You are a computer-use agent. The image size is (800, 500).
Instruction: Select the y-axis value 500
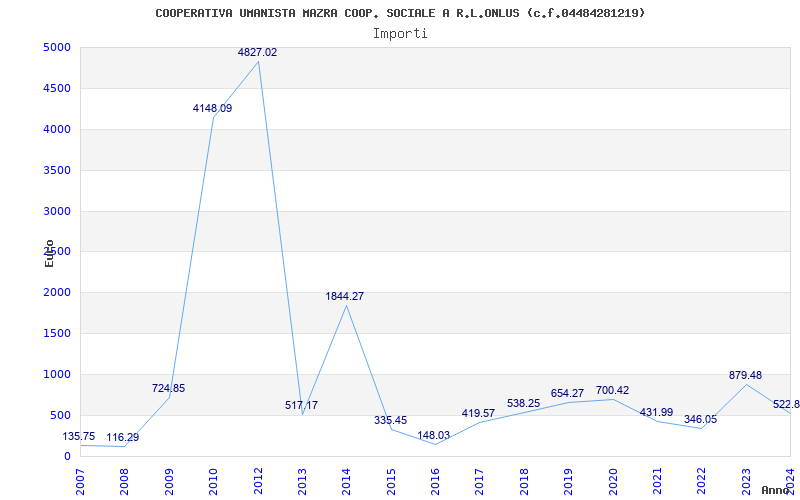[x=61, y=415]
